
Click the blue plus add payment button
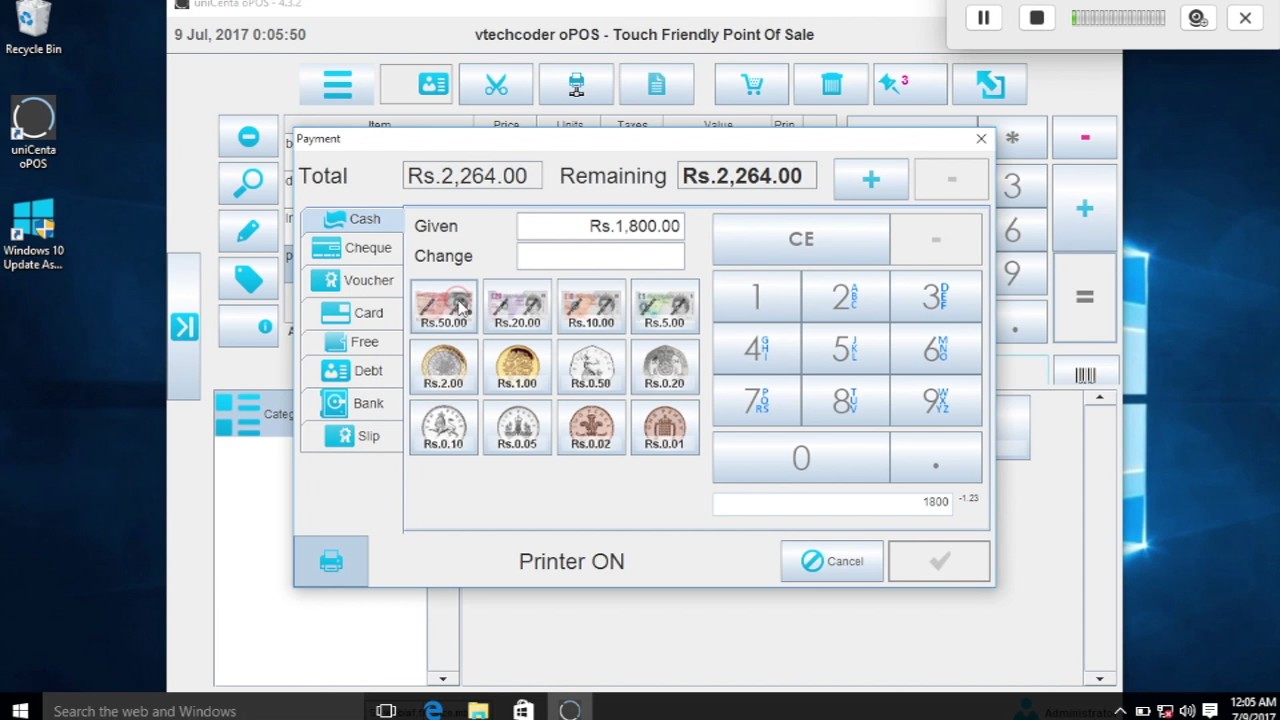[871, 180]
